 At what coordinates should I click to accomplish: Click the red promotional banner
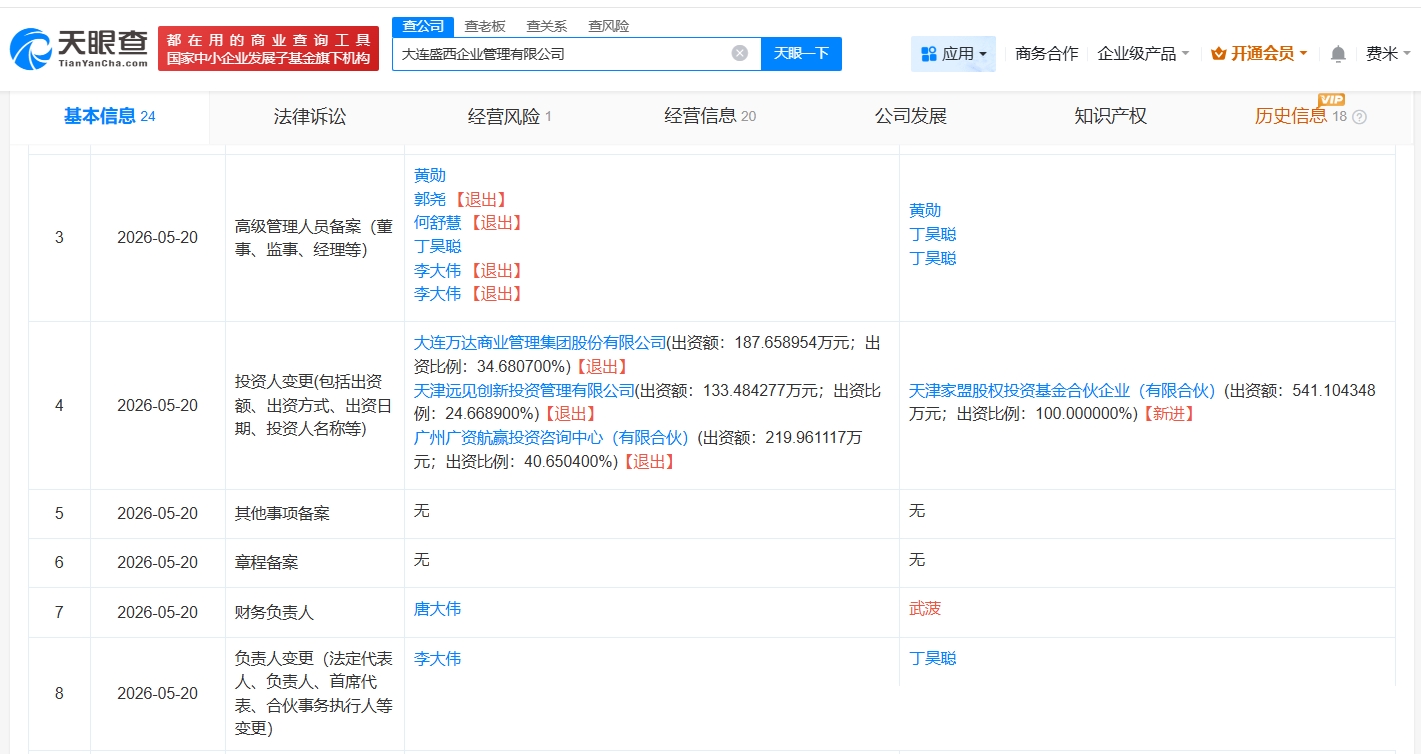(x=268, y=49)
